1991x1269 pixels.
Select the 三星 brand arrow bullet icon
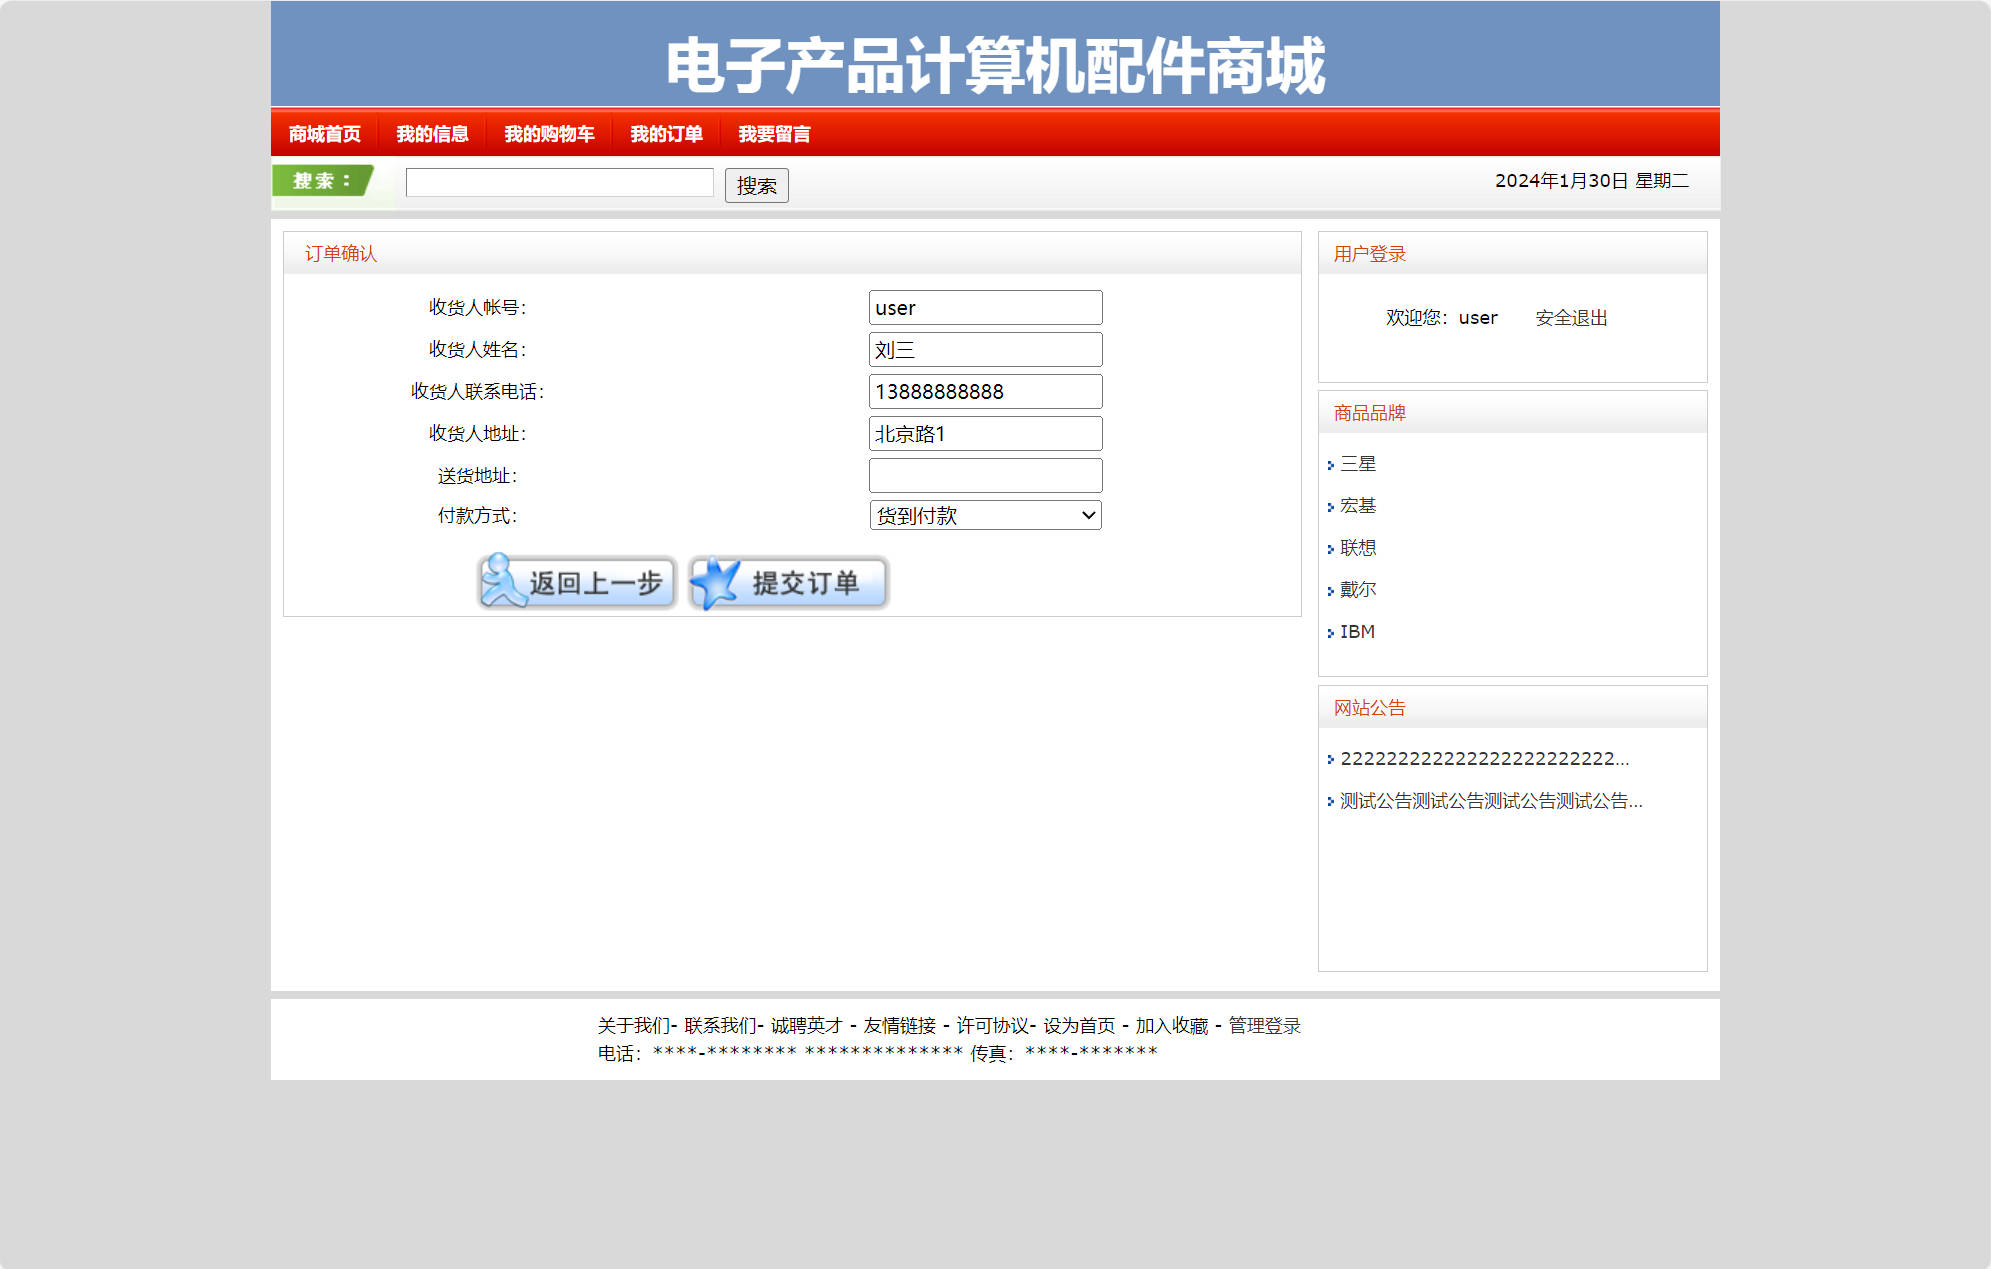(x=1330, y=464)
